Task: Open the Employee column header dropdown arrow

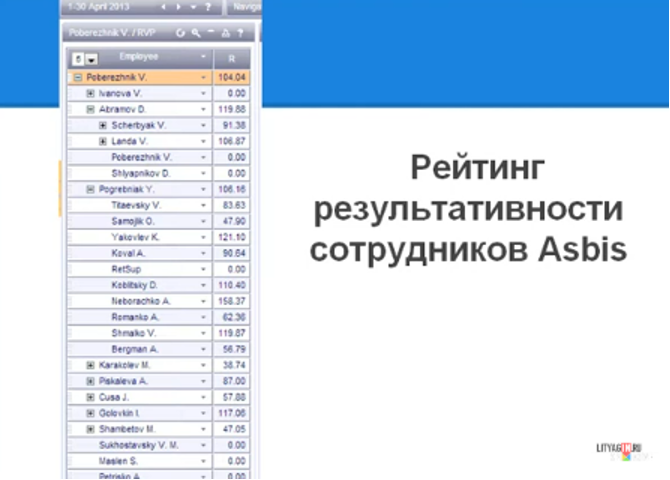Action: coord(203,56)
